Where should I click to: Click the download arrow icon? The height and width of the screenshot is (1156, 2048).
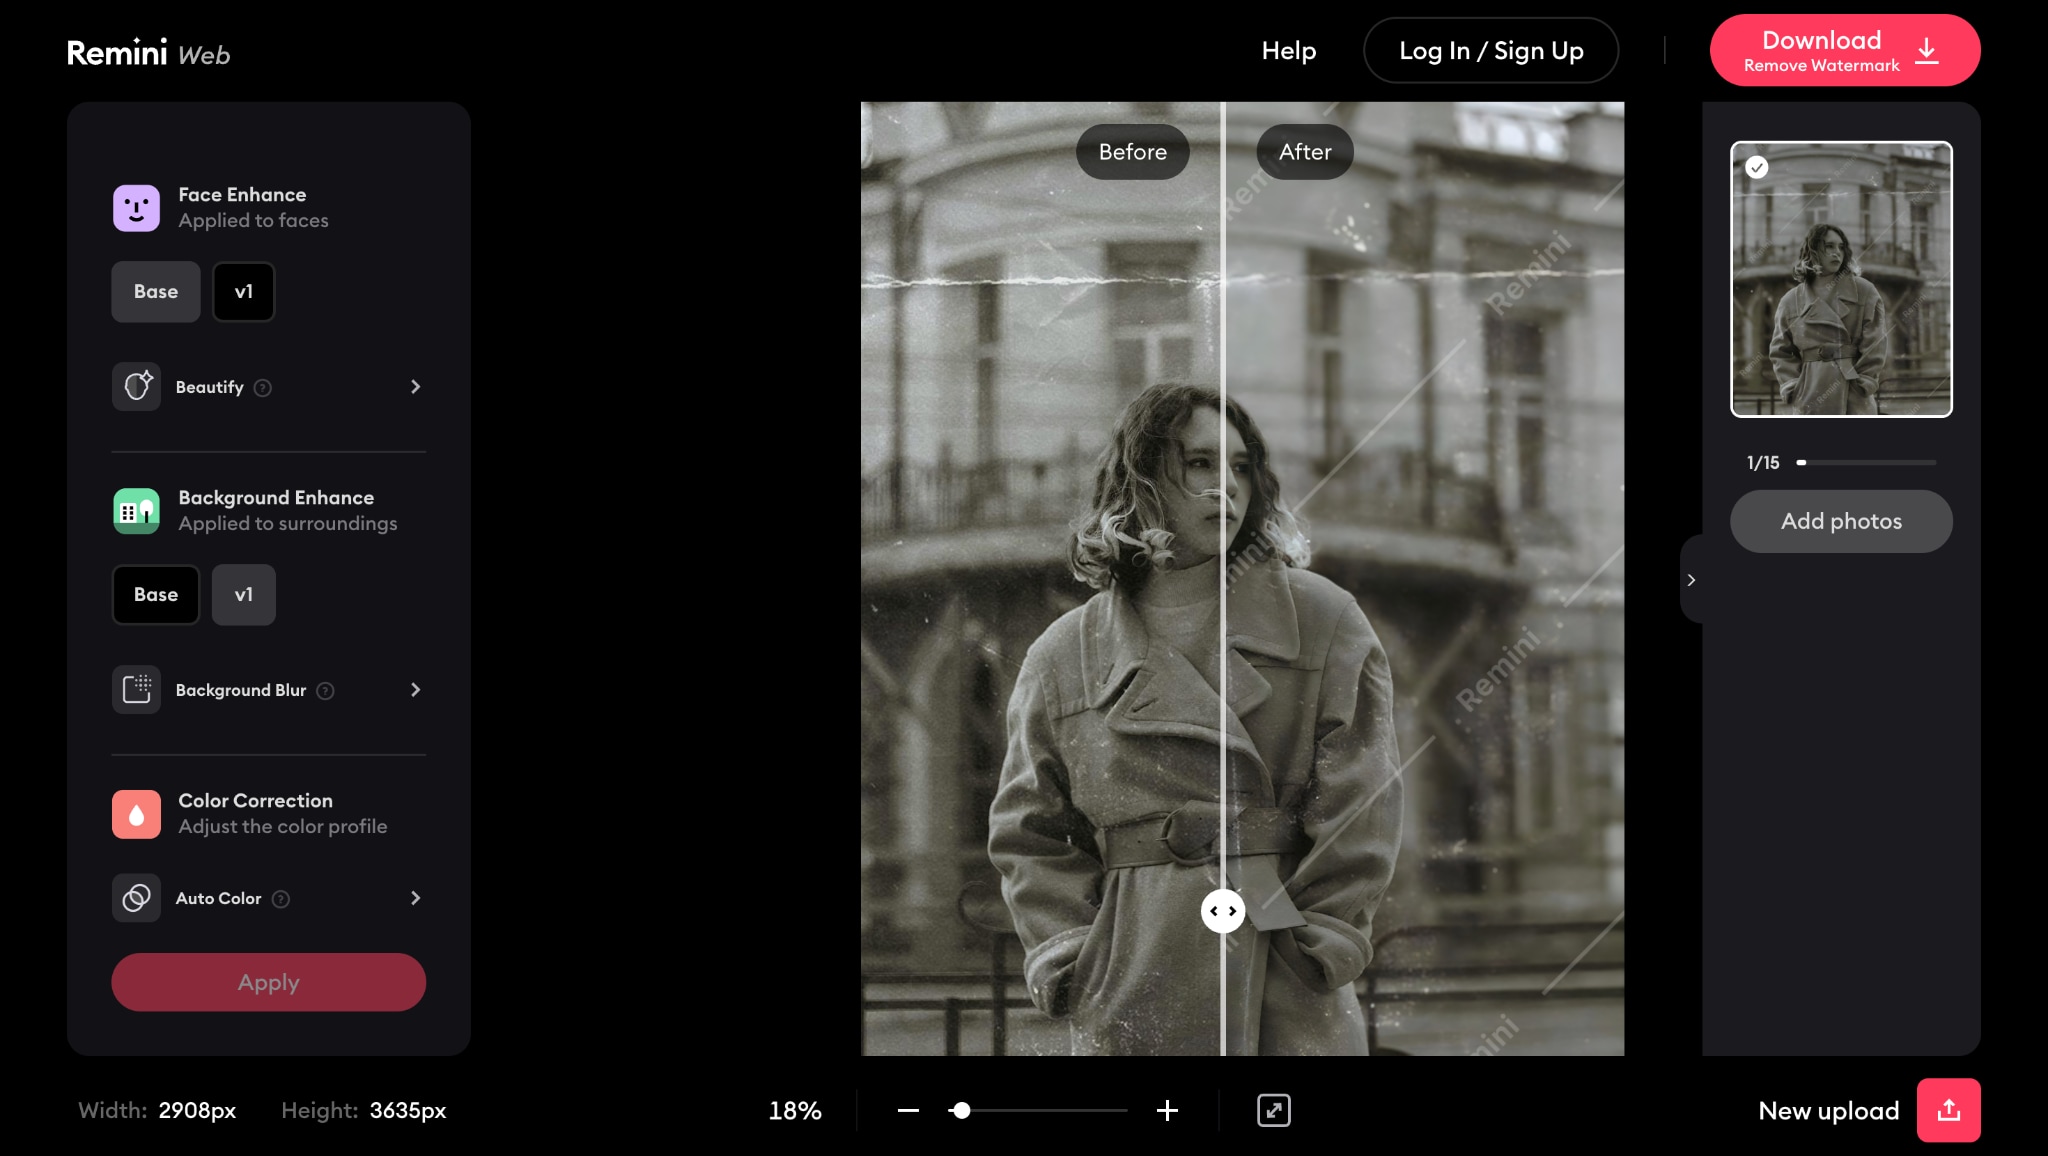1927,51
